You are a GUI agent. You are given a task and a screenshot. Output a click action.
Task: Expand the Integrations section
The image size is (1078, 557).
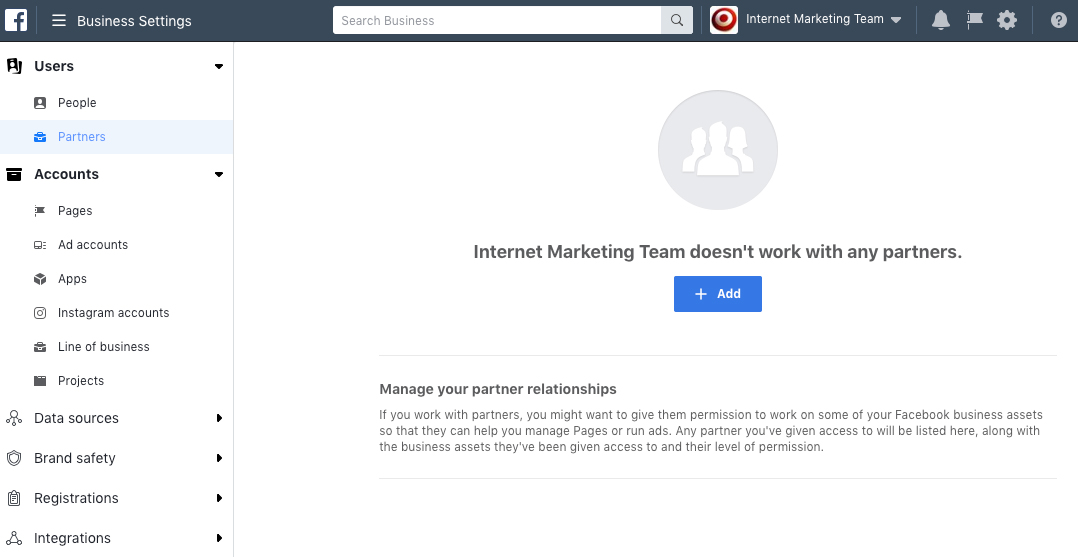pyautogui.click(x=219, y=539)
